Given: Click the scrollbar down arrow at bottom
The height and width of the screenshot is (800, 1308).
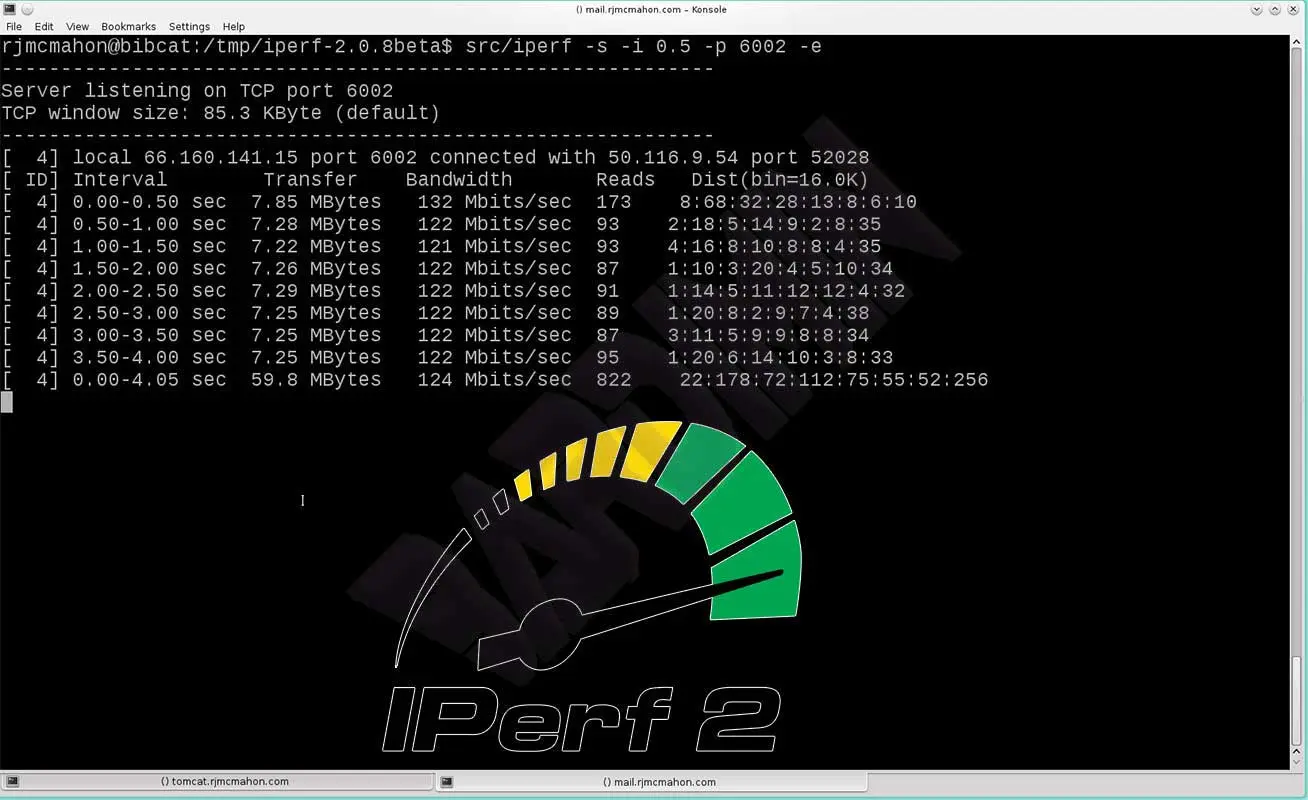Looking at the screenshot, I should (x=1297, y=762).
